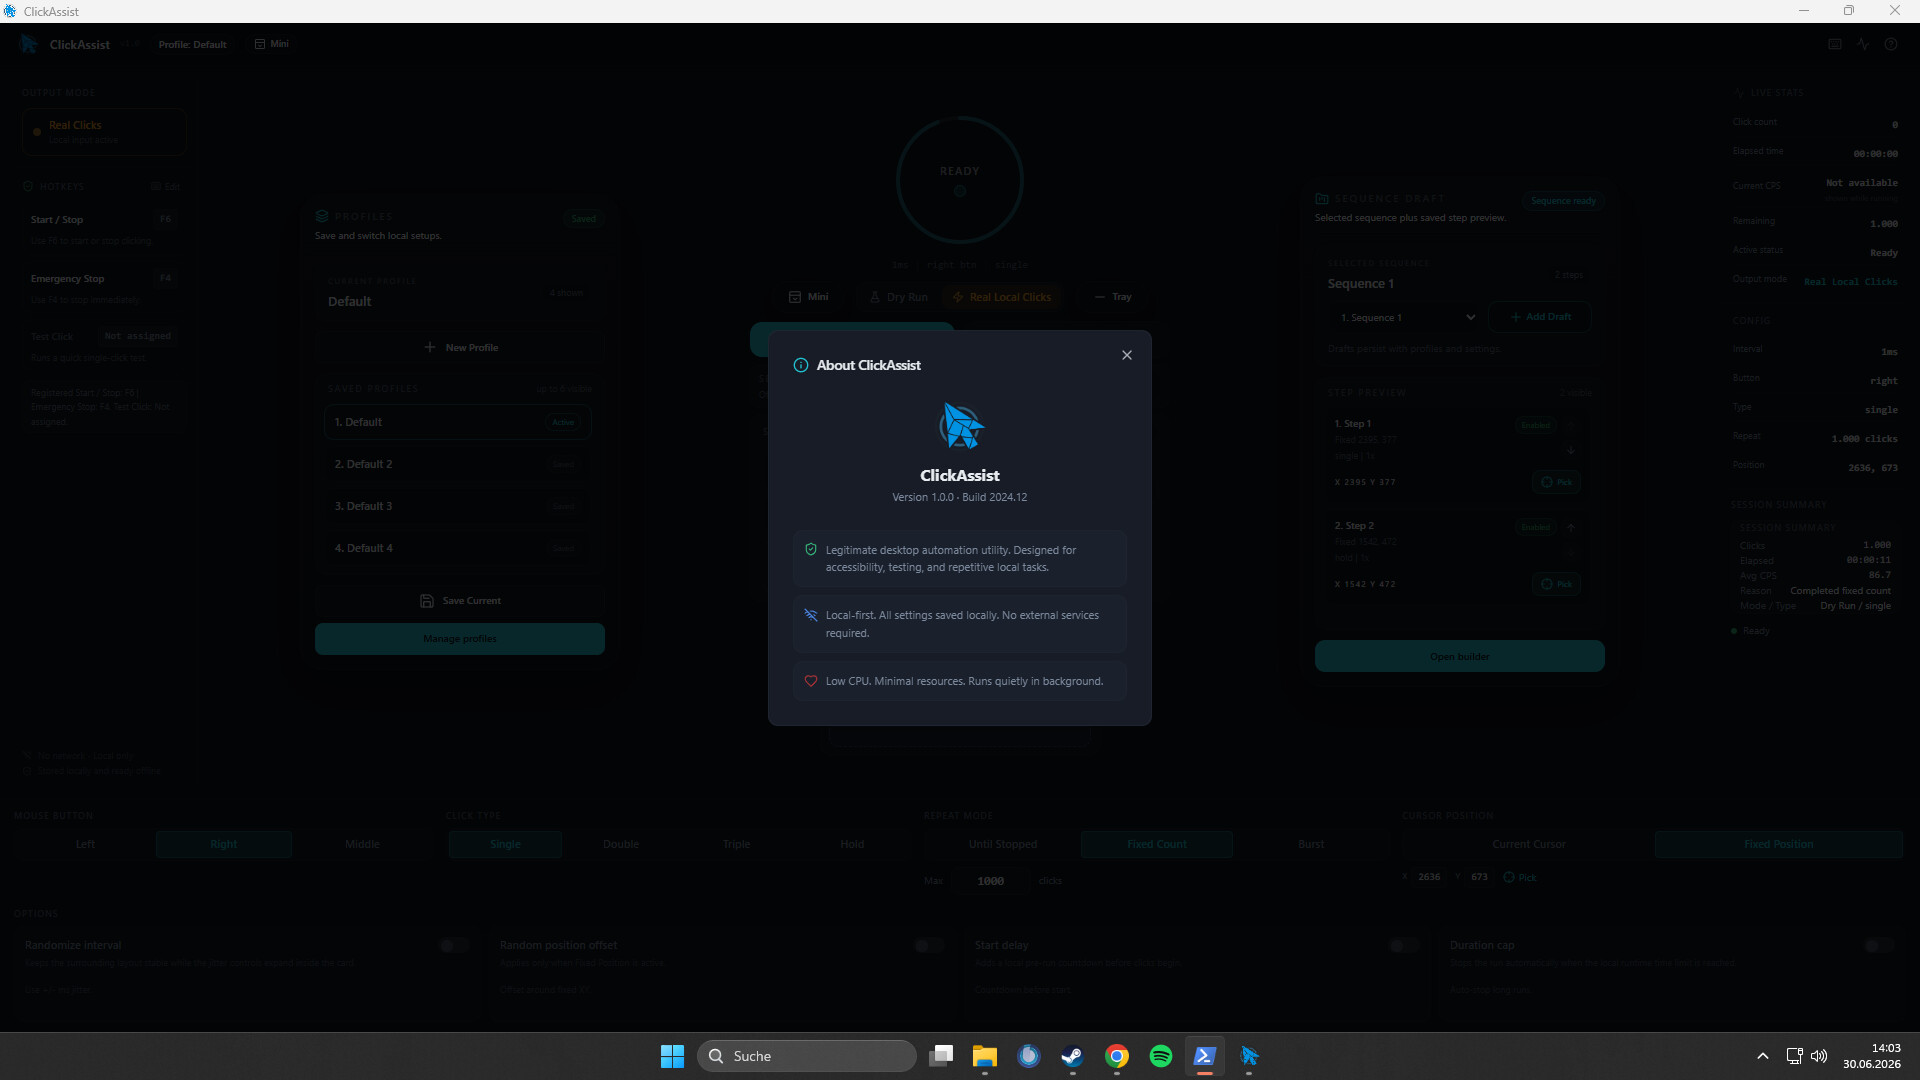1920x1080 pixels.
Task: Use Current Cursor for position
Action: pos(1529,844)
